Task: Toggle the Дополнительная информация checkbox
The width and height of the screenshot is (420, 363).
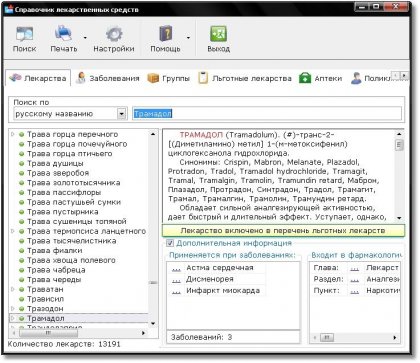Action: pos(170,243)
